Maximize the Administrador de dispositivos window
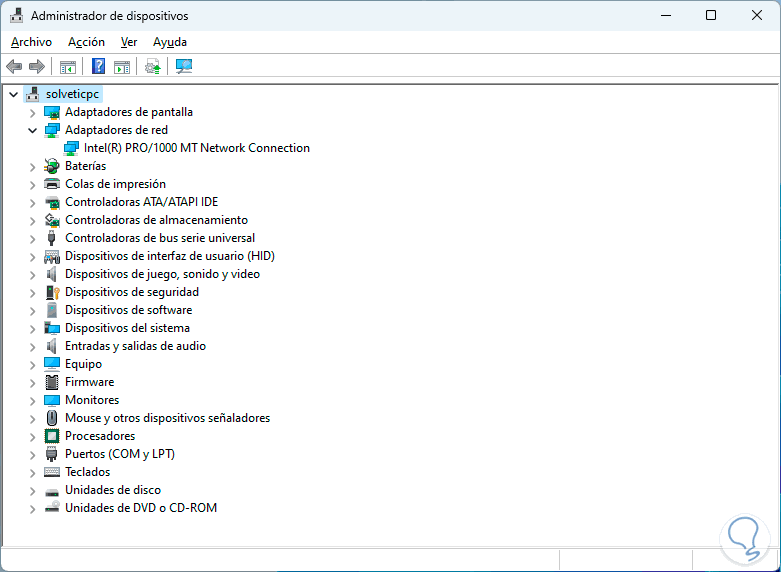Screen dimensions: 781x572 [711, 15]
